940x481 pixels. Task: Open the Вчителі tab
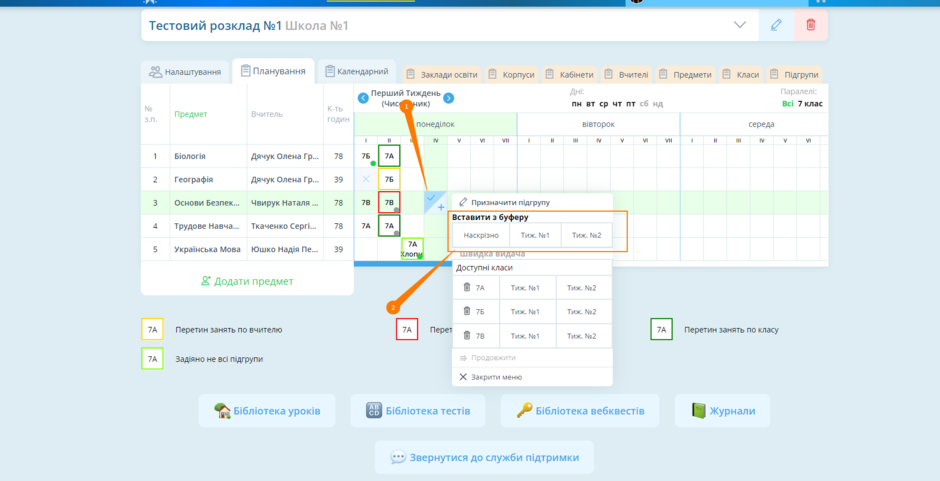pyautogui.click(x=626, y=74)
